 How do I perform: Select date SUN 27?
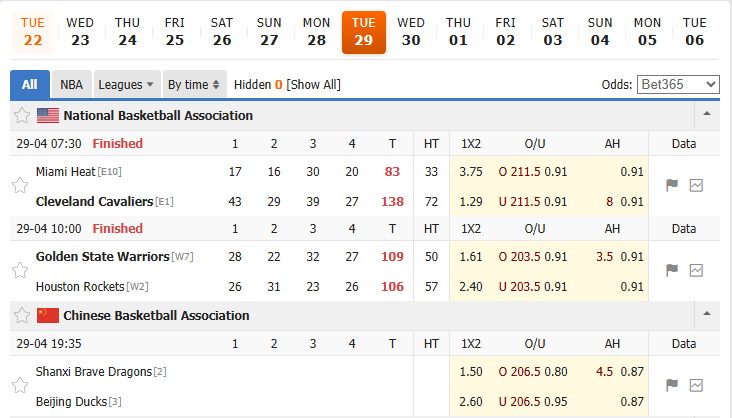point(269,32)
